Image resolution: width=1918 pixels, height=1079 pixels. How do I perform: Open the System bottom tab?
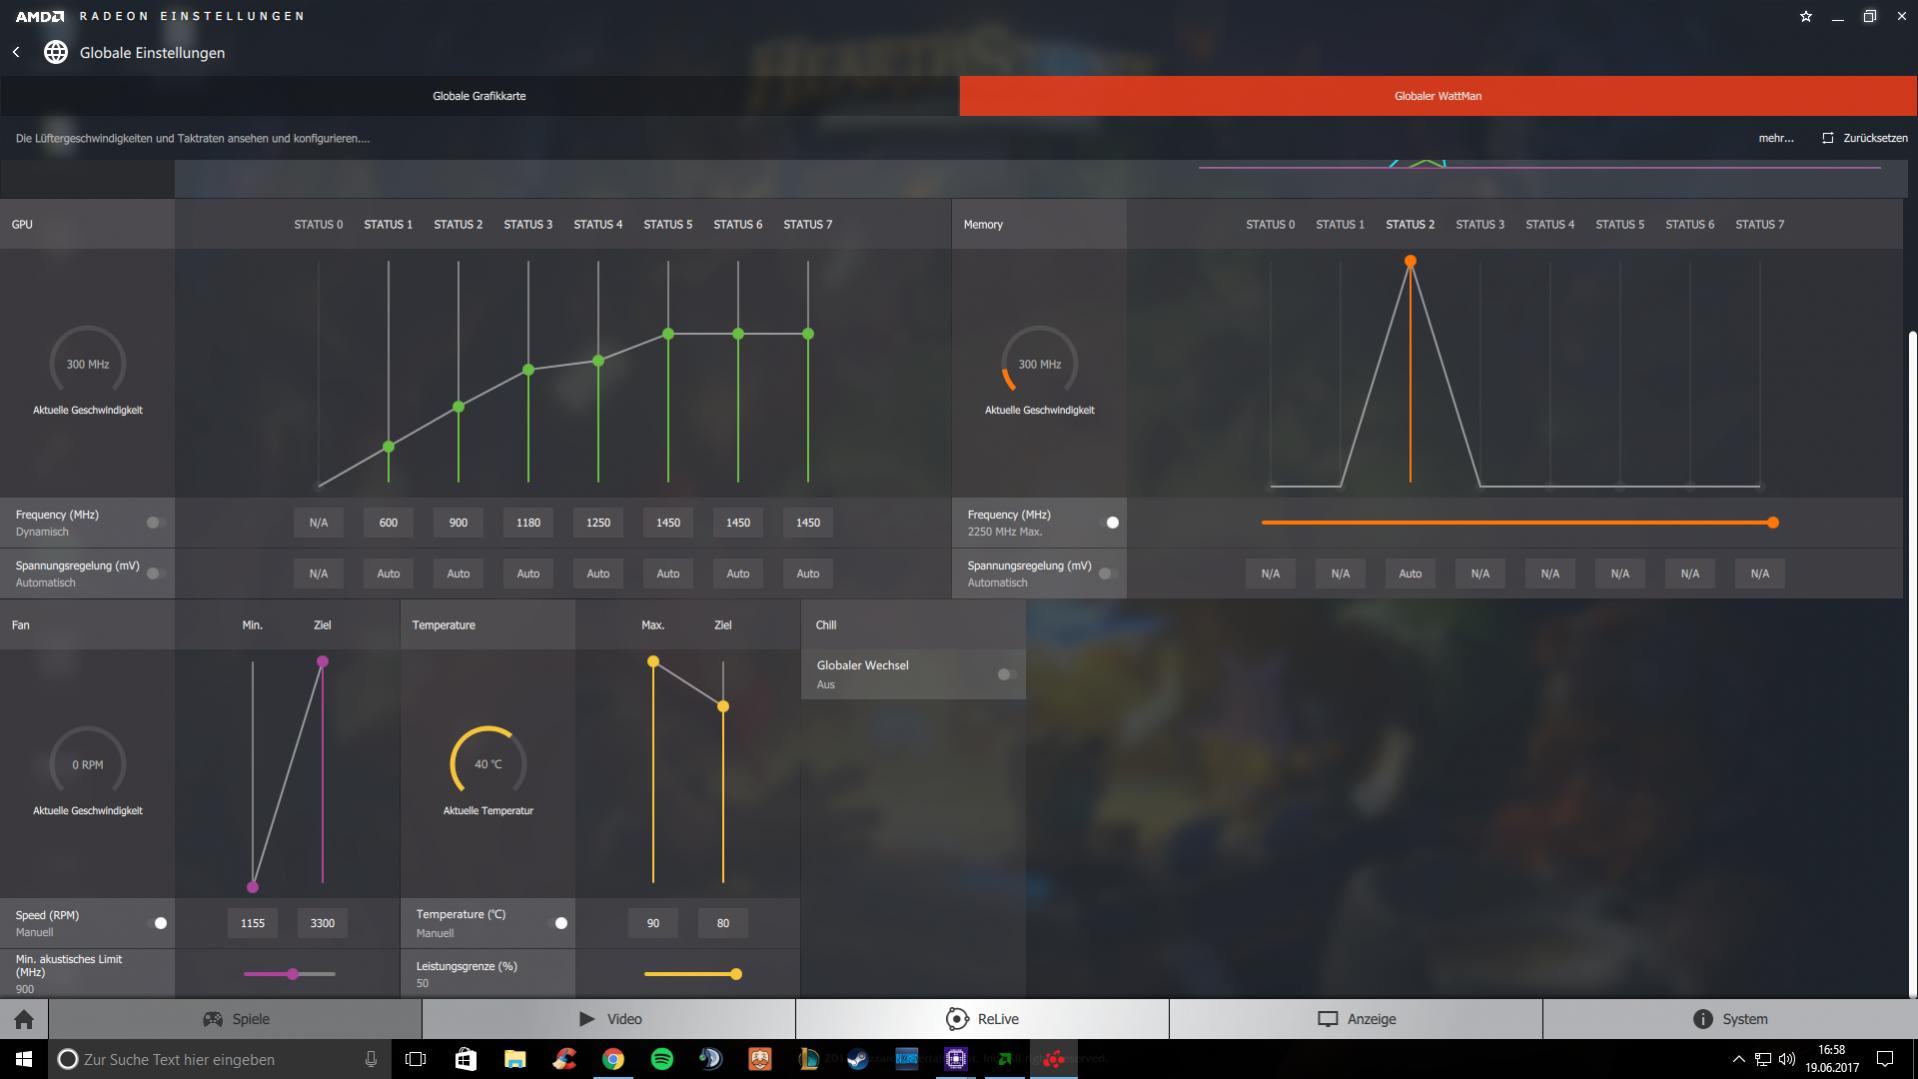tap(1730, 1019)
